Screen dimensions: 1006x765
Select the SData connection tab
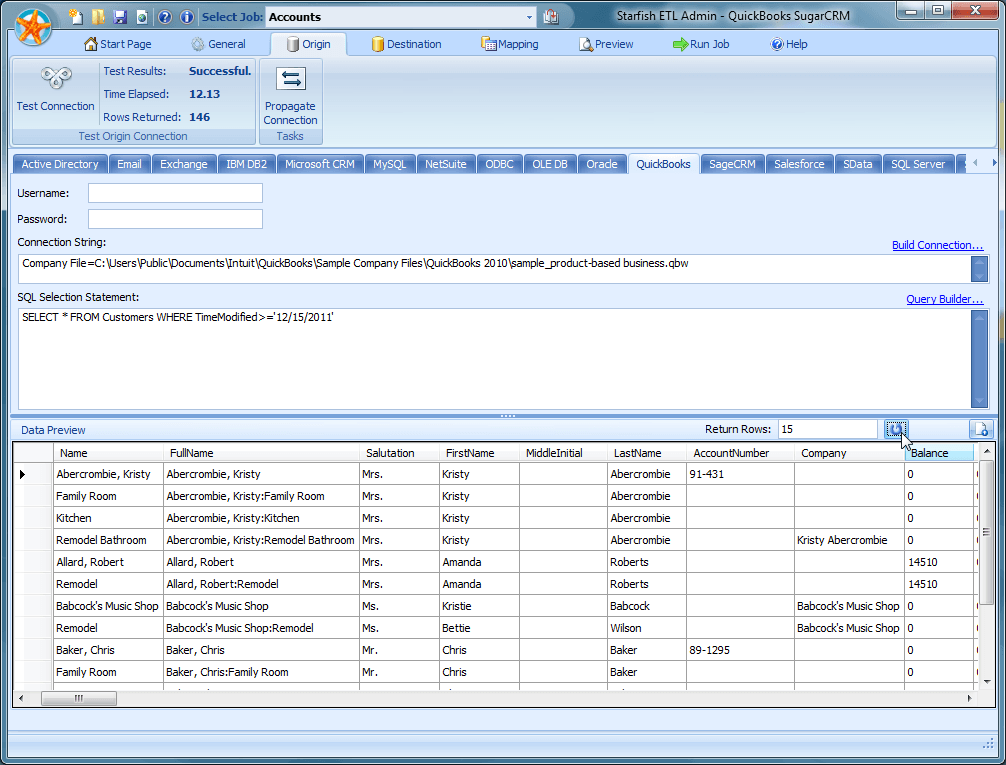pyautogui.click(x=858, y=164)
